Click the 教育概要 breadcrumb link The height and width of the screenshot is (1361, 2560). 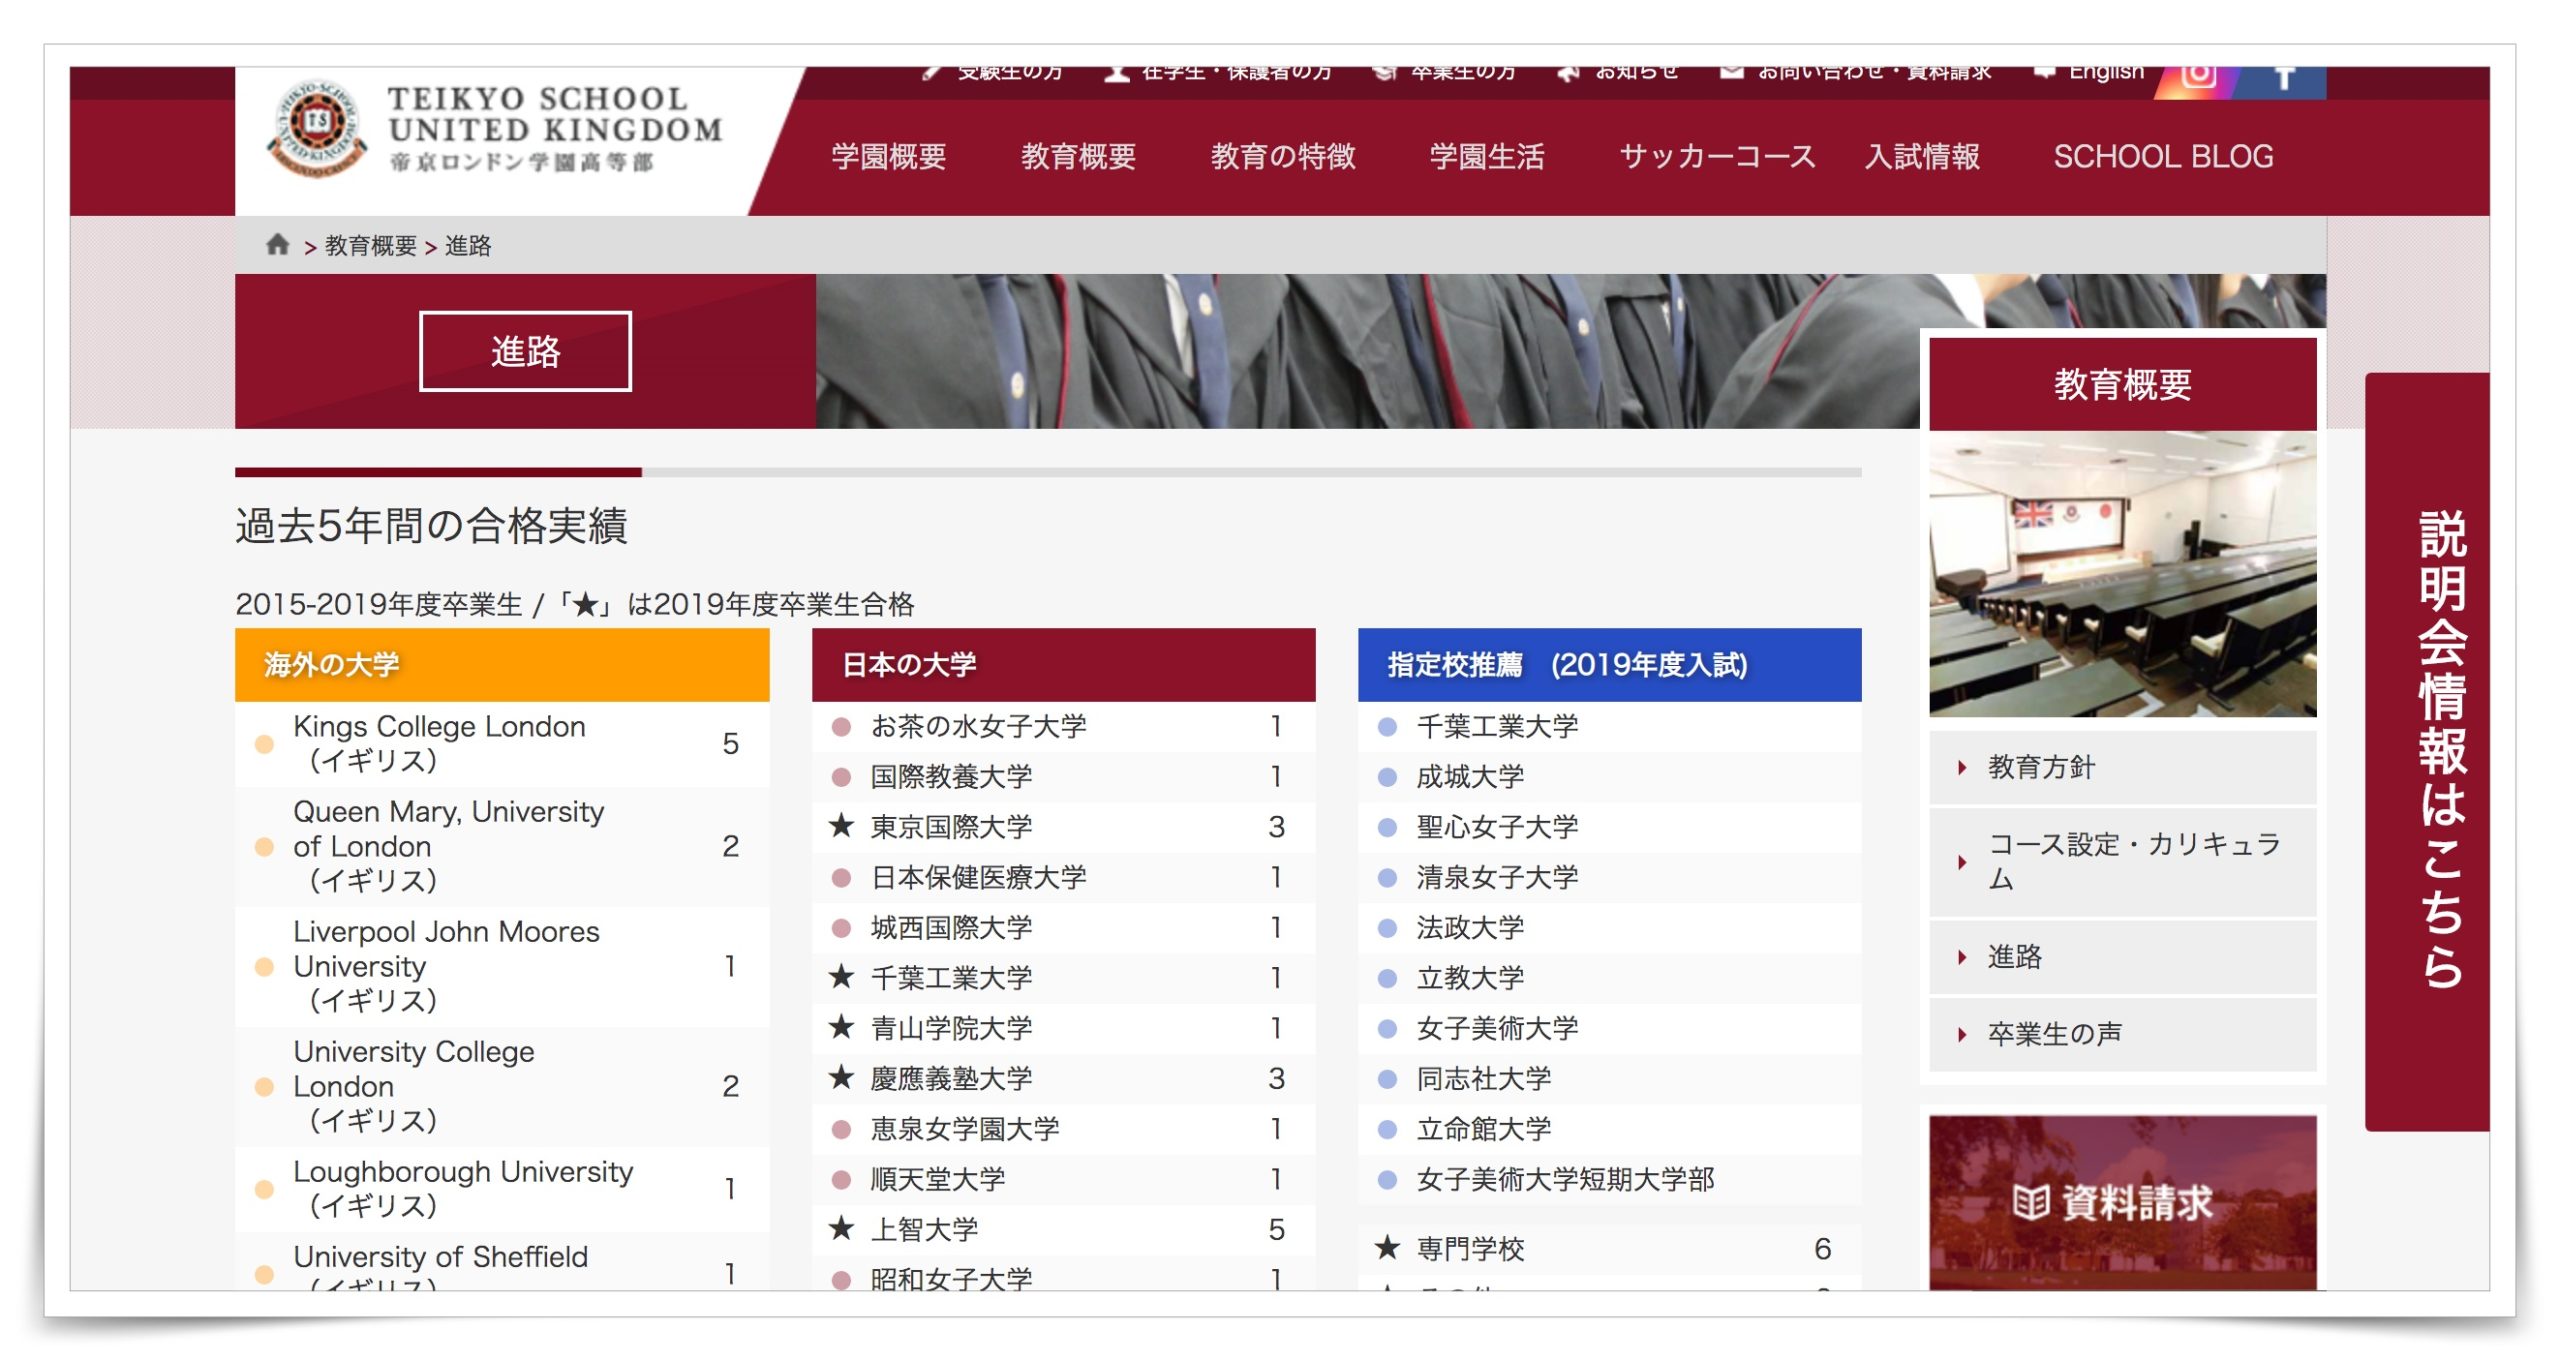pos(370,245)
